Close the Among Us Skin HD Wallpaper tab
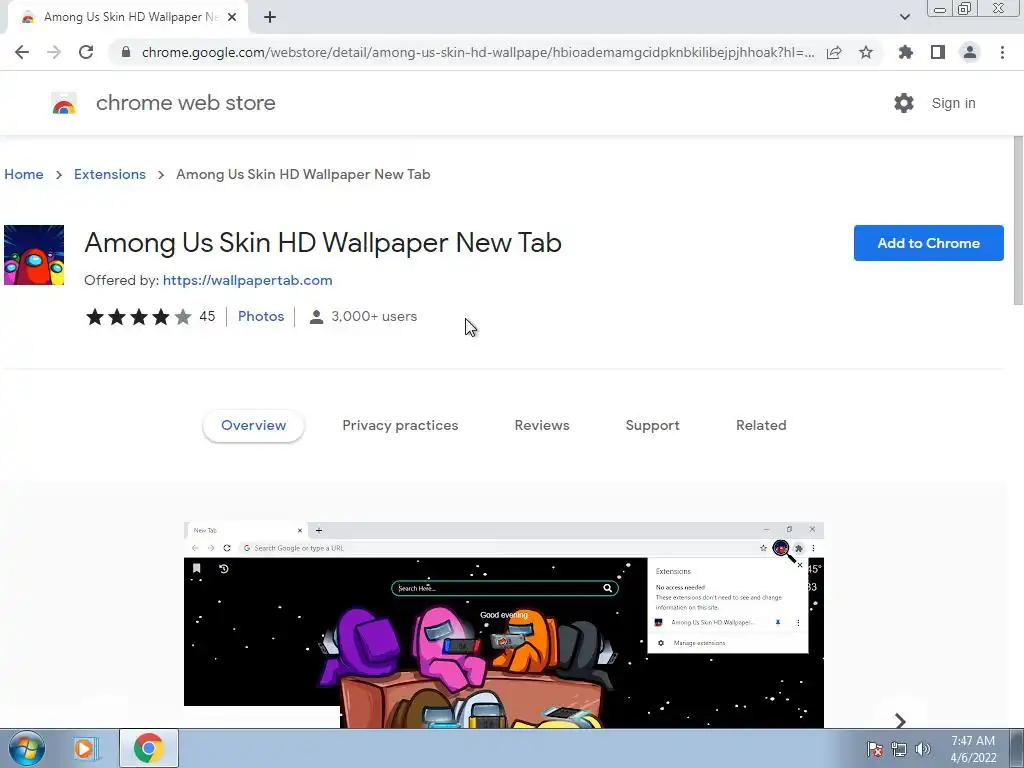Screen dimensions: 1024x768 click(x=232, y=17)
